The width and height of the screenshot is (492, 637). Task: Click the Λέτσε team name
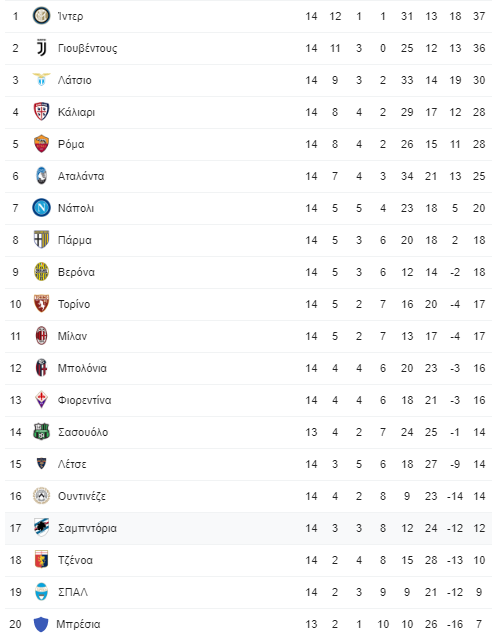pos(72,464)
